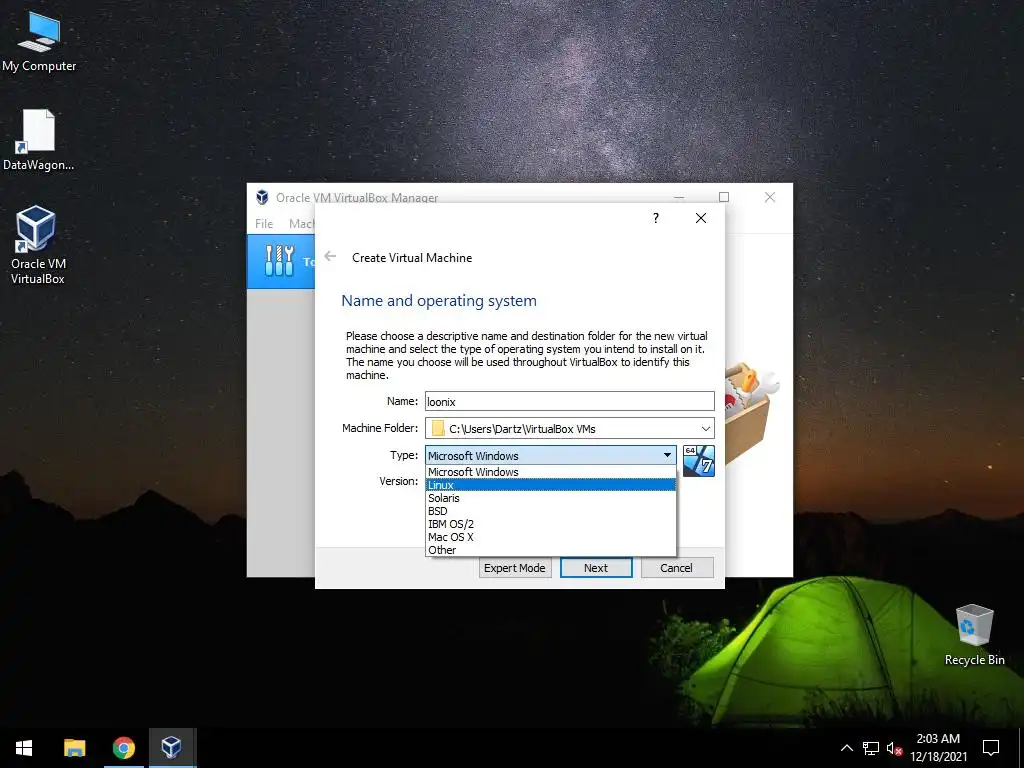Screen dimensions: 1024x768
Task: Click the Name field containing loonix
Action: pos(569,401)
